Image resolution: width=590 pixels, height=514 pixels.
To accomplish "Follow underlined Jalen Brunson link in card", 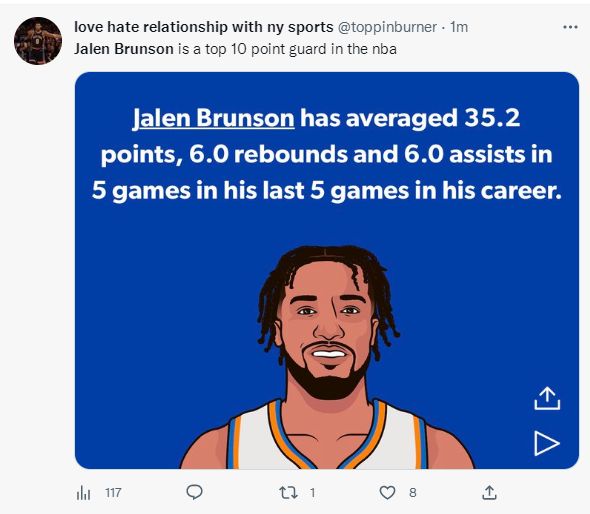I will pos(214,118).
